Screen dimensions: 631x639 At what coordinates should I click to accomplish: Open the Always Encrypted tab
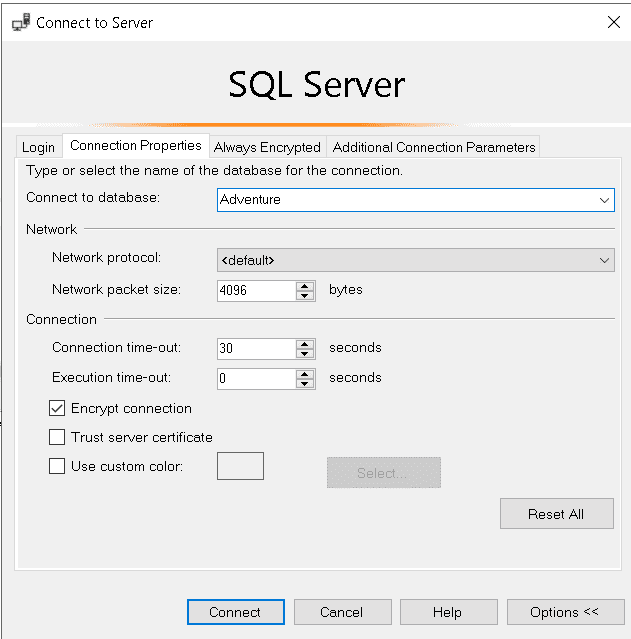[x=267, y=147]
